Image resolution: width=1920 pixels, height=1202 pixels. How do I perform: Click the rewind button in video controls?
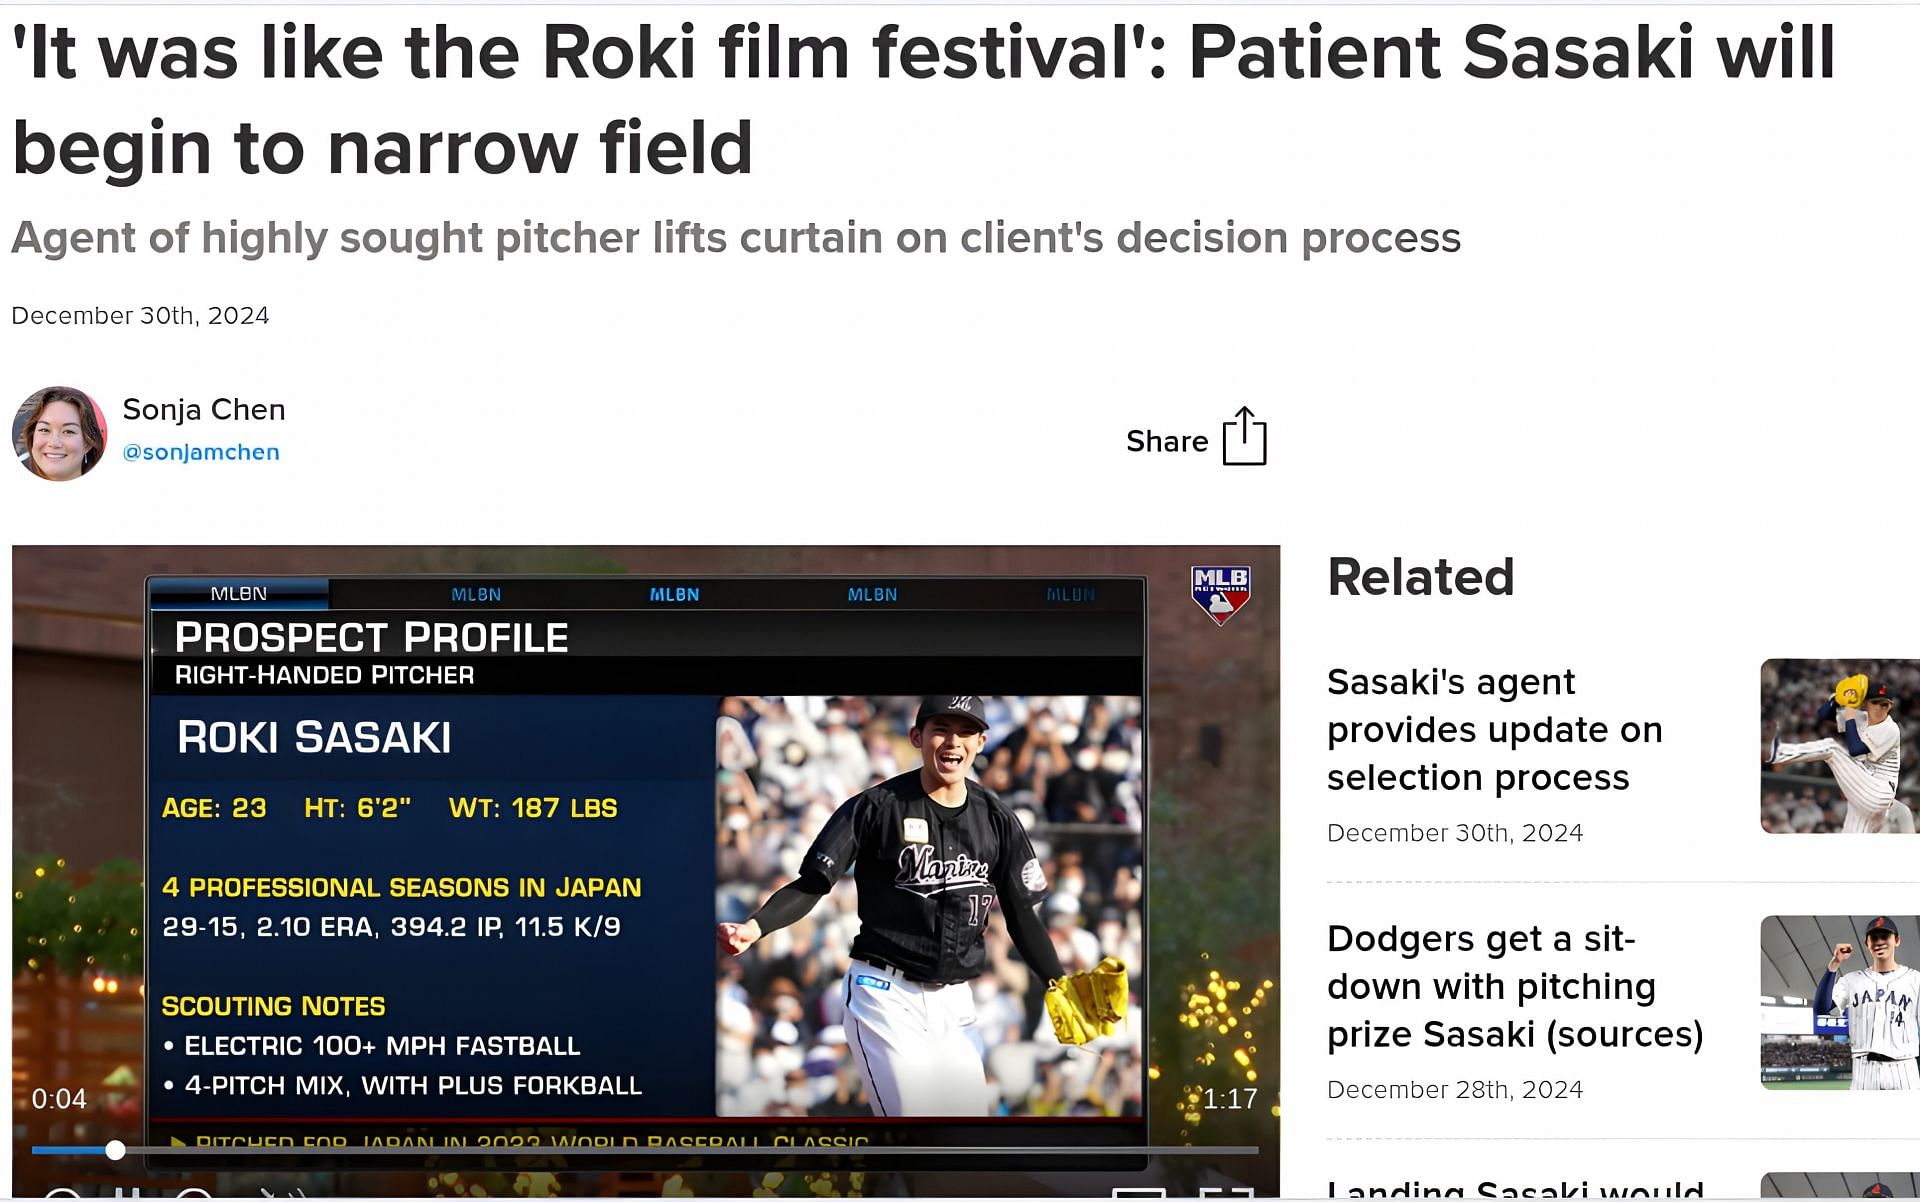click(x=62, y=1194)
